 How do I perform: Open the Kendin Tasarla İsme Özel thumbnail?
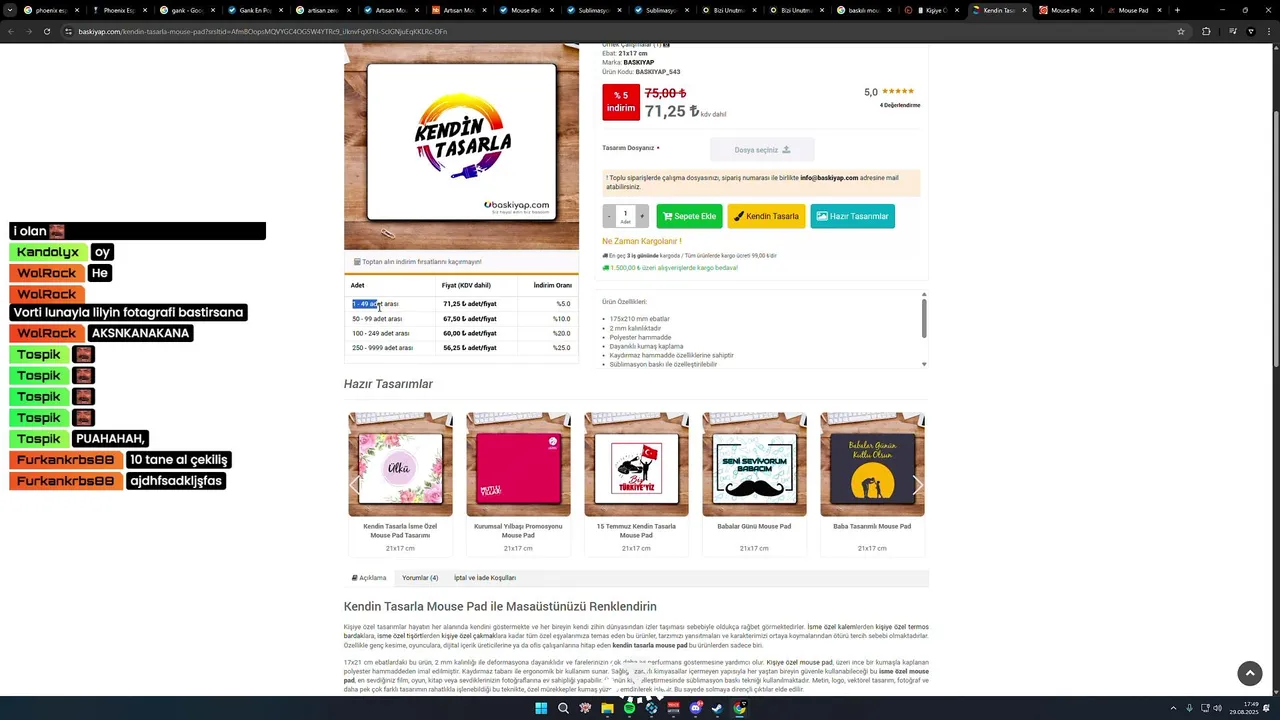(x=400, y=464)
